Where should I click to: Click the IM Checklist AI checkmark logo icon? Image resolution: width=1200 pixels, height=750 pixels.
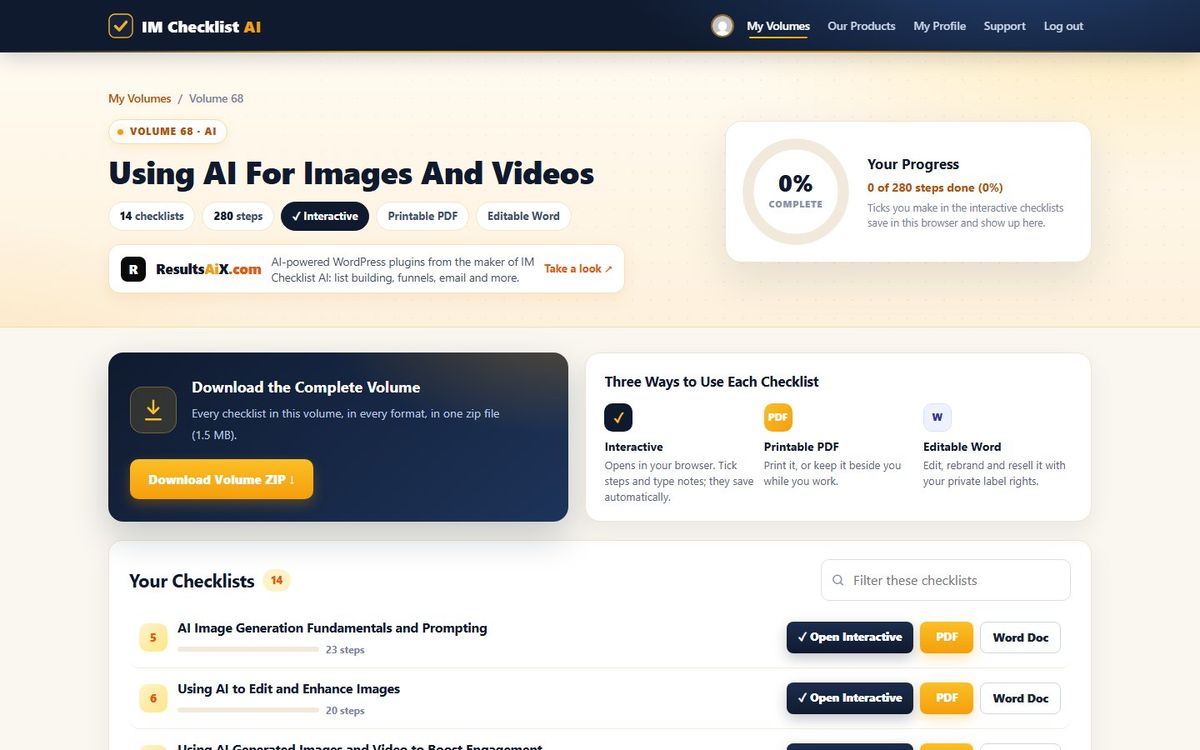(x=121, y=26)
